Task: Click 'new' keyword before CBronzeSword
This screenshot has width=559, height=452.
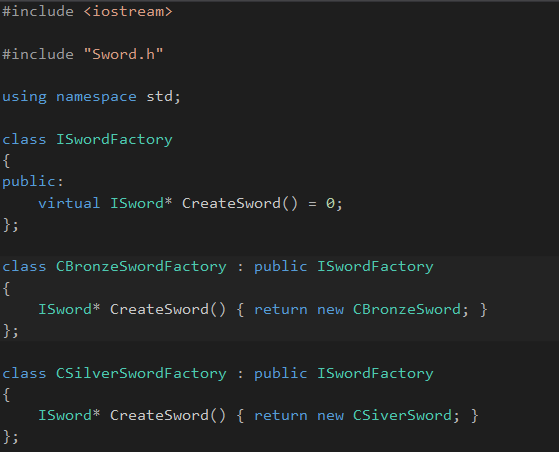Action: [330, 309]
